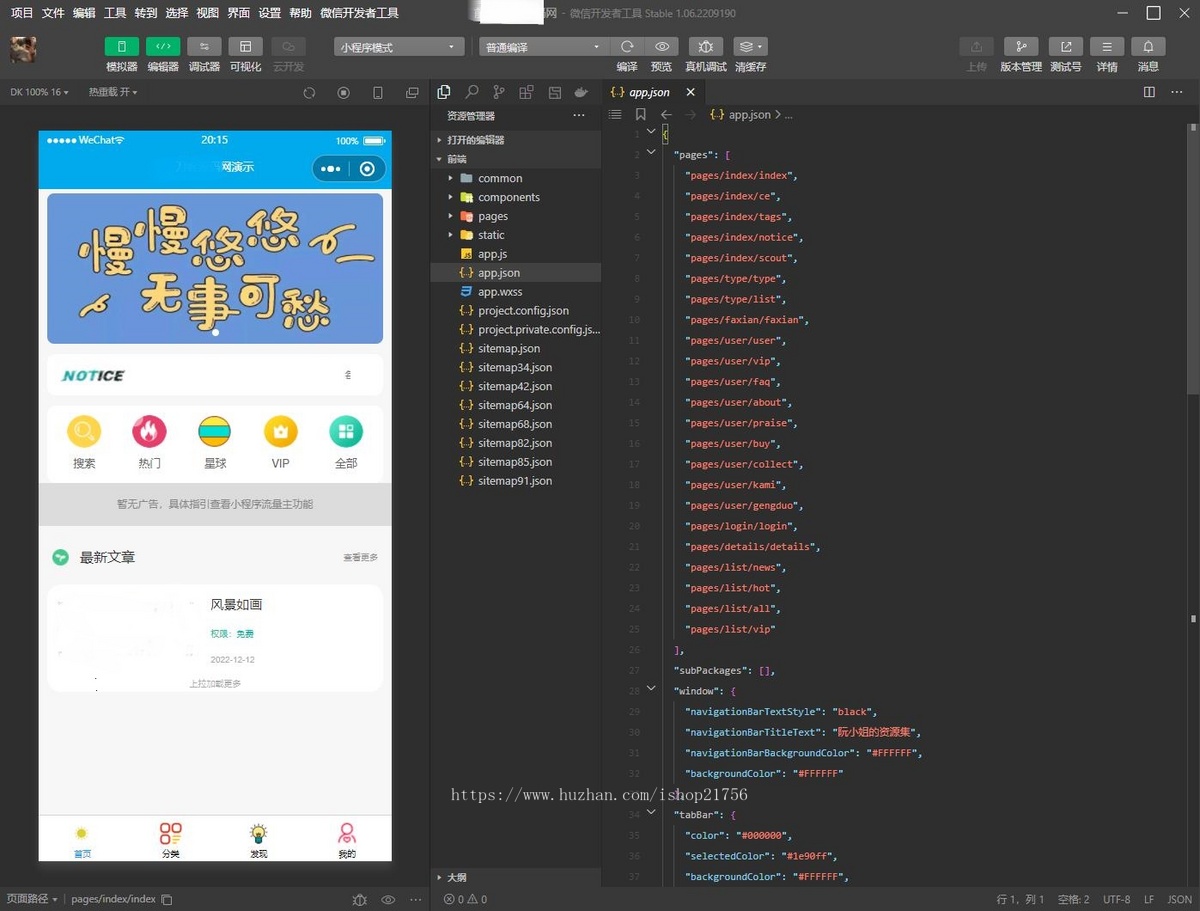
Task: Open the 详情 details panel
Action: pos(1107,47)
